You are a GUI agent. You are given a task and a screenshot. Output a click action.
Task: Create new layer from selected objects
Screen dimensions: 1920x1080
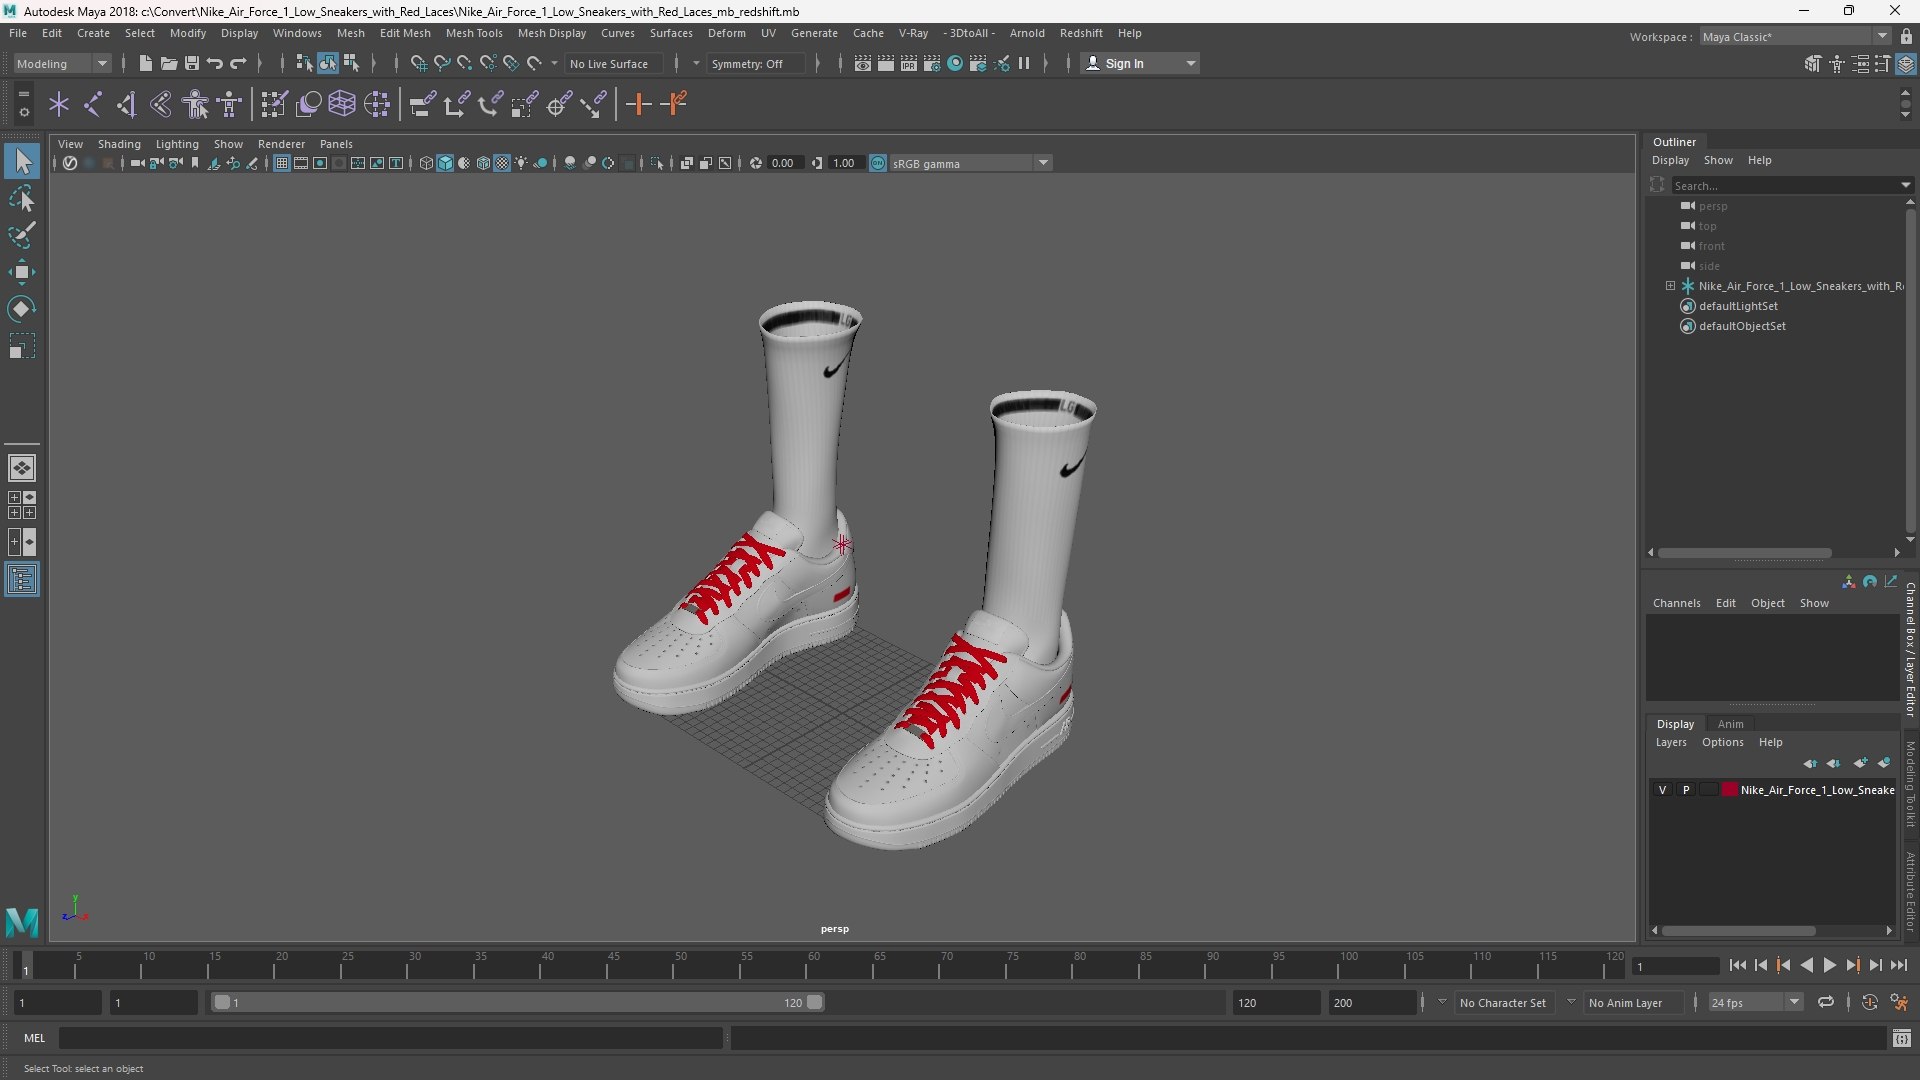(x=1884, y=763)
